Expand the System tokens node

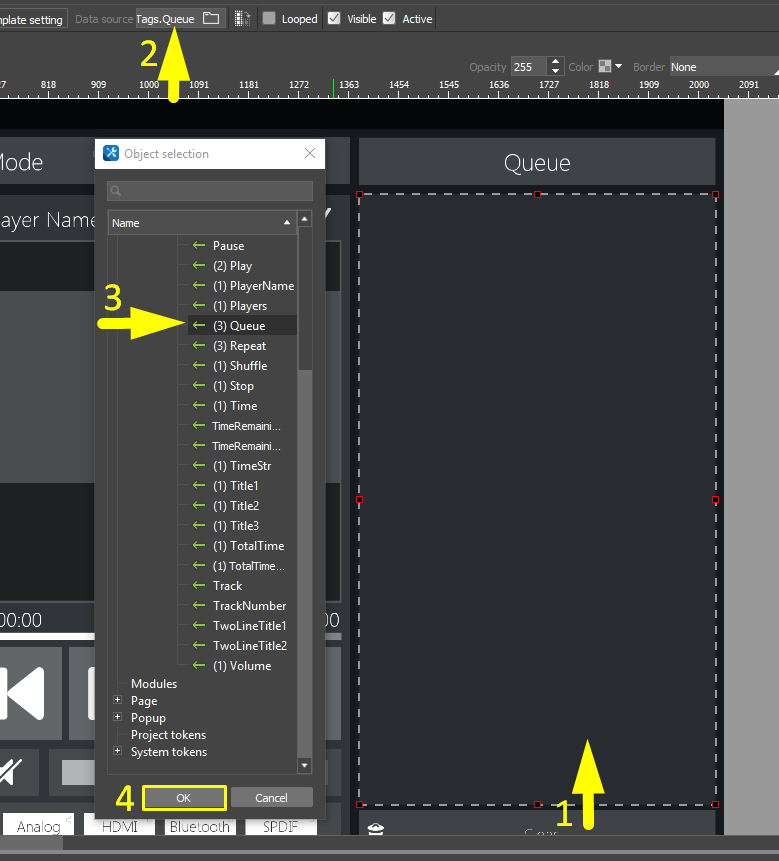pyautogui.click(x=118, y=752)
